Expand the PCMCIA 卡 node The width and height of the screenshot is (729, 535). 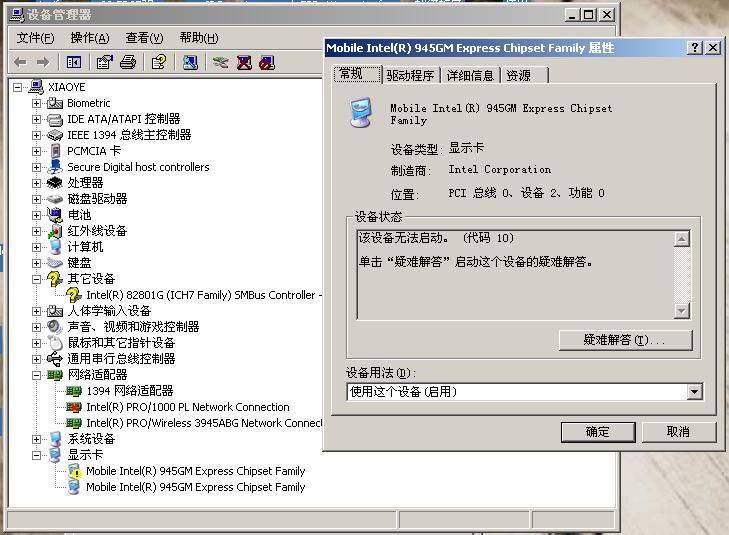coord(36,151)
